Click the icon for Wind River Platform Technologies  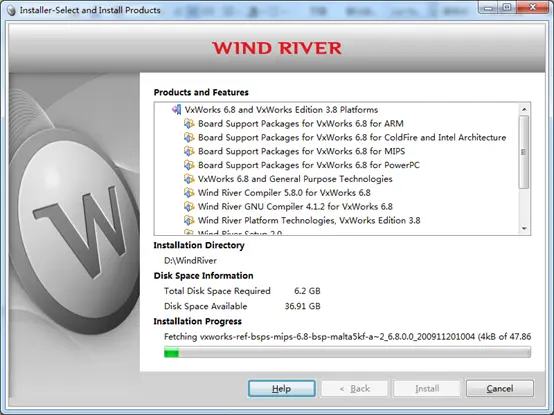[189, 220]
